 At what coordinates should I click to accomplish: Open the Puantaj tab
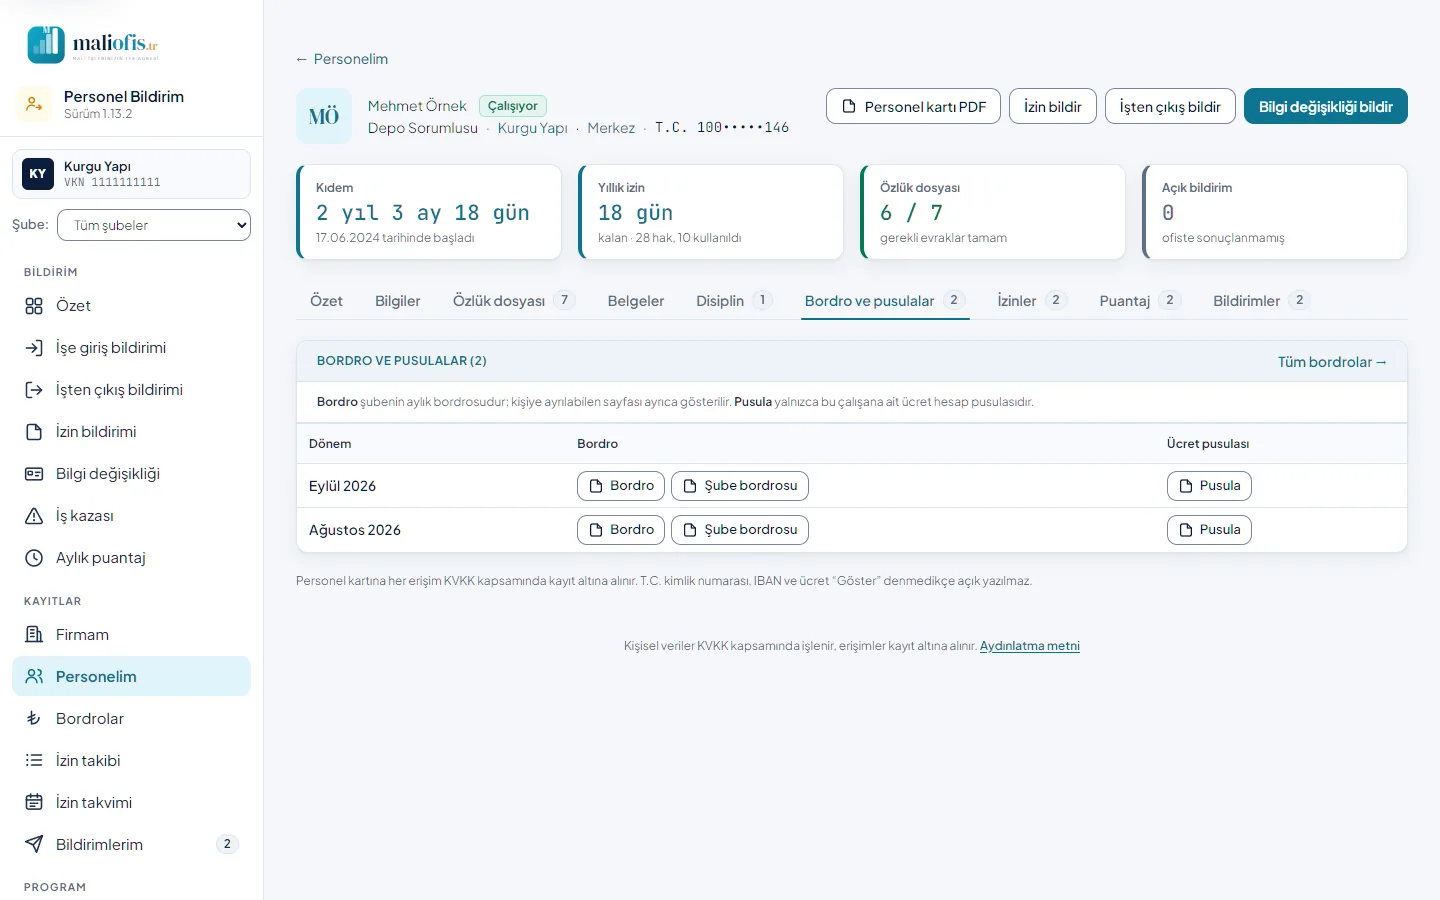pyautogui.click(x=1140, y=301)
